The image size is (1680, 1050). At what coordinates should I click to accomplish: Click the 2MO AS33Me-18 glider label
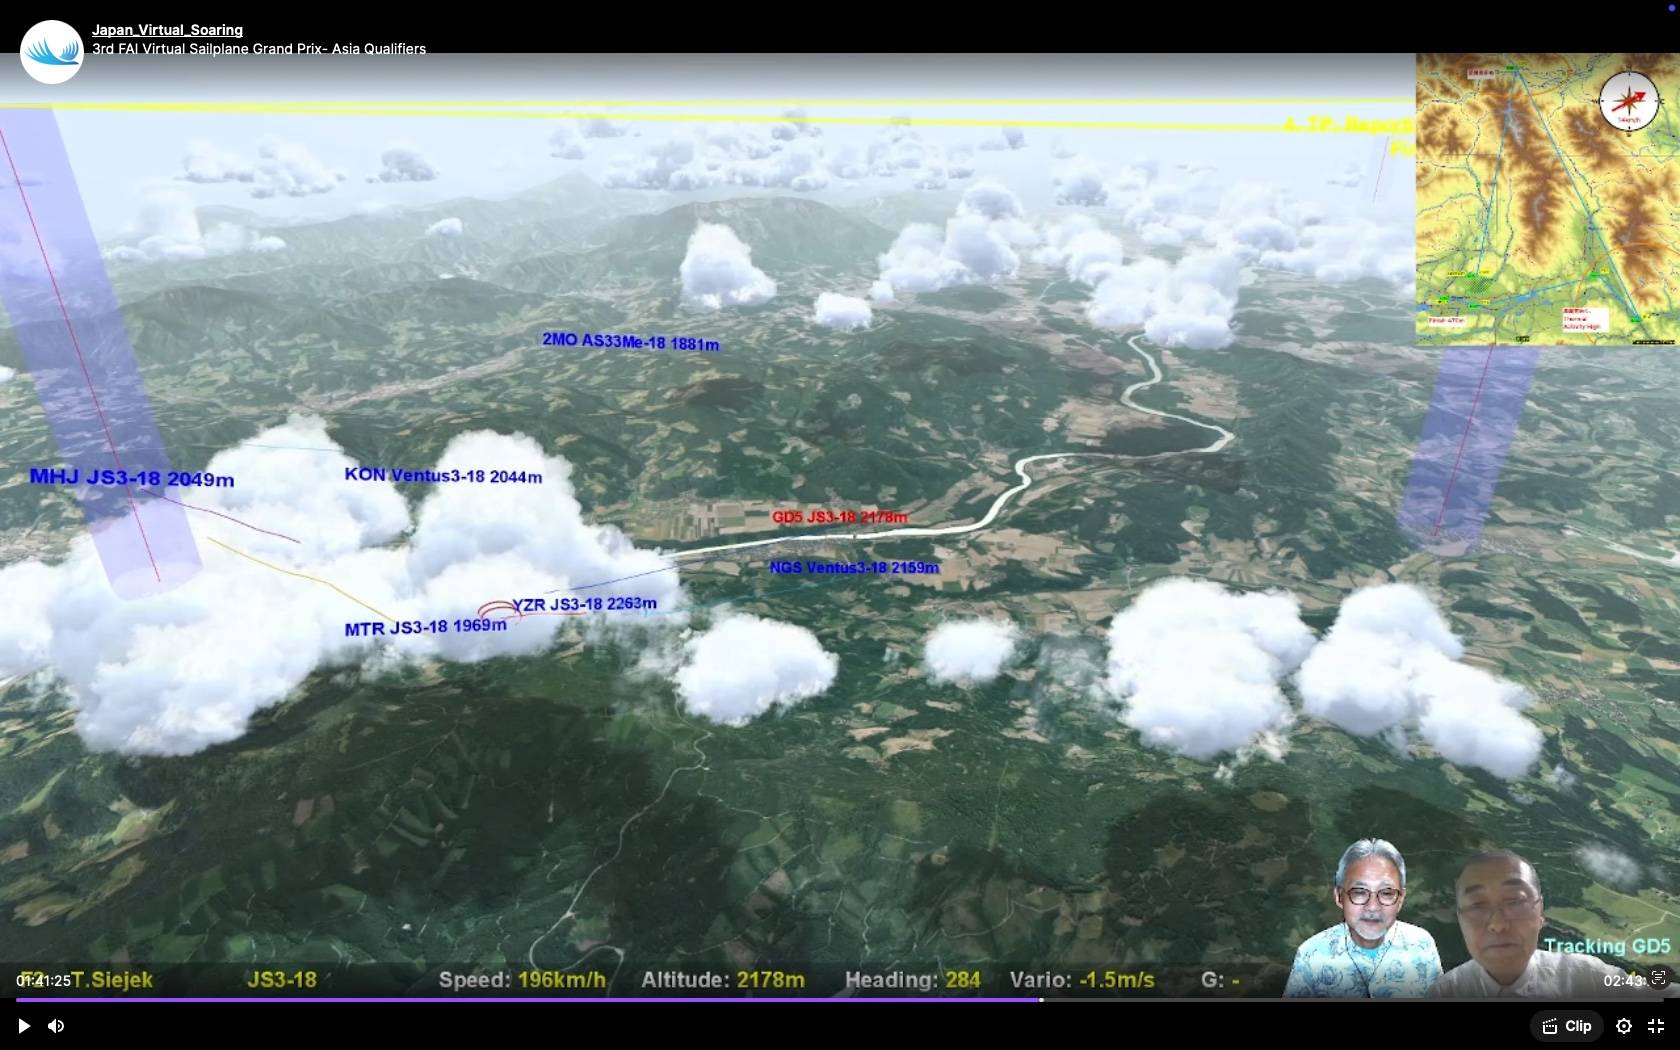630,342
